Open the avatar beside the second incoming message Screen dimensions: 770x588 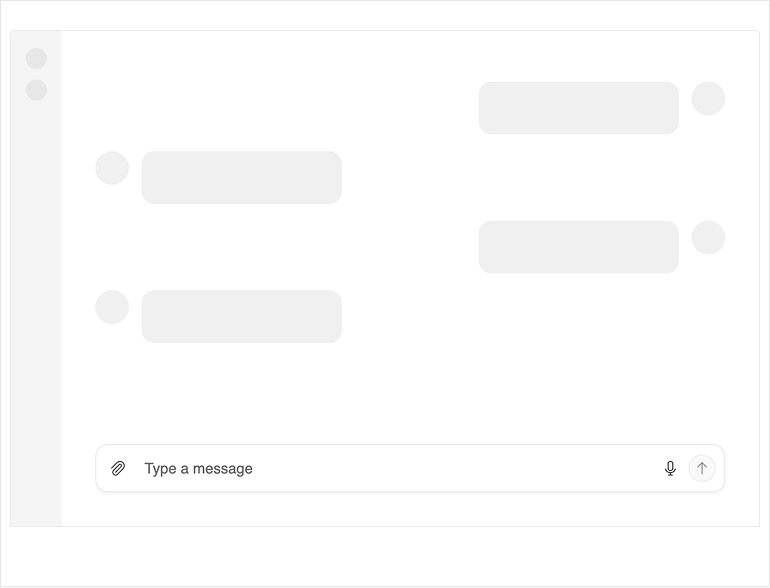point(112,307)
